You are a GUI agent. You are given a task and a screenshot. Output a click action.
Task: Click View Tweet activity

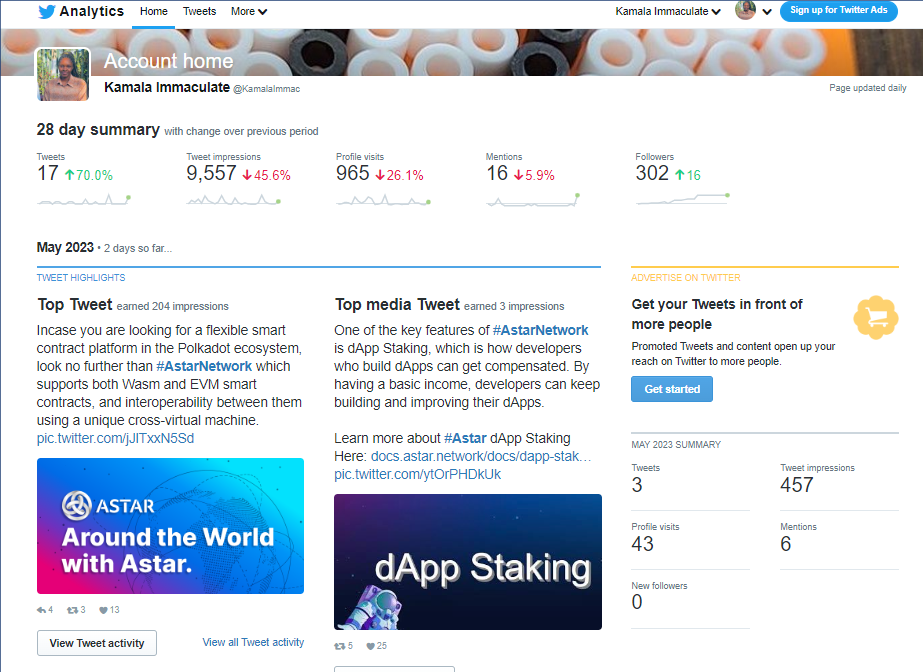click(x=96, y=643)
